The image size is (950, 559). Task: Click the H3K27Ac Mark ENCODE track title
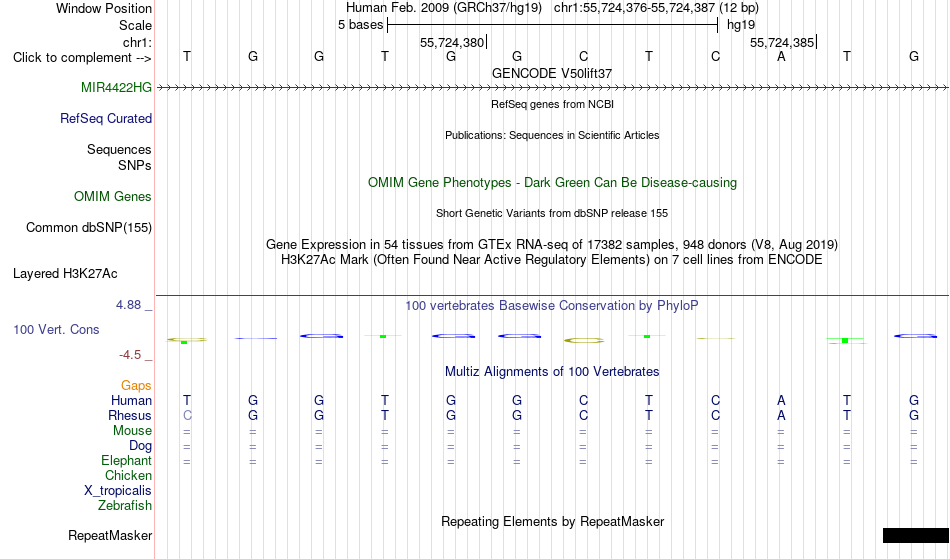(x=552, y=260)
